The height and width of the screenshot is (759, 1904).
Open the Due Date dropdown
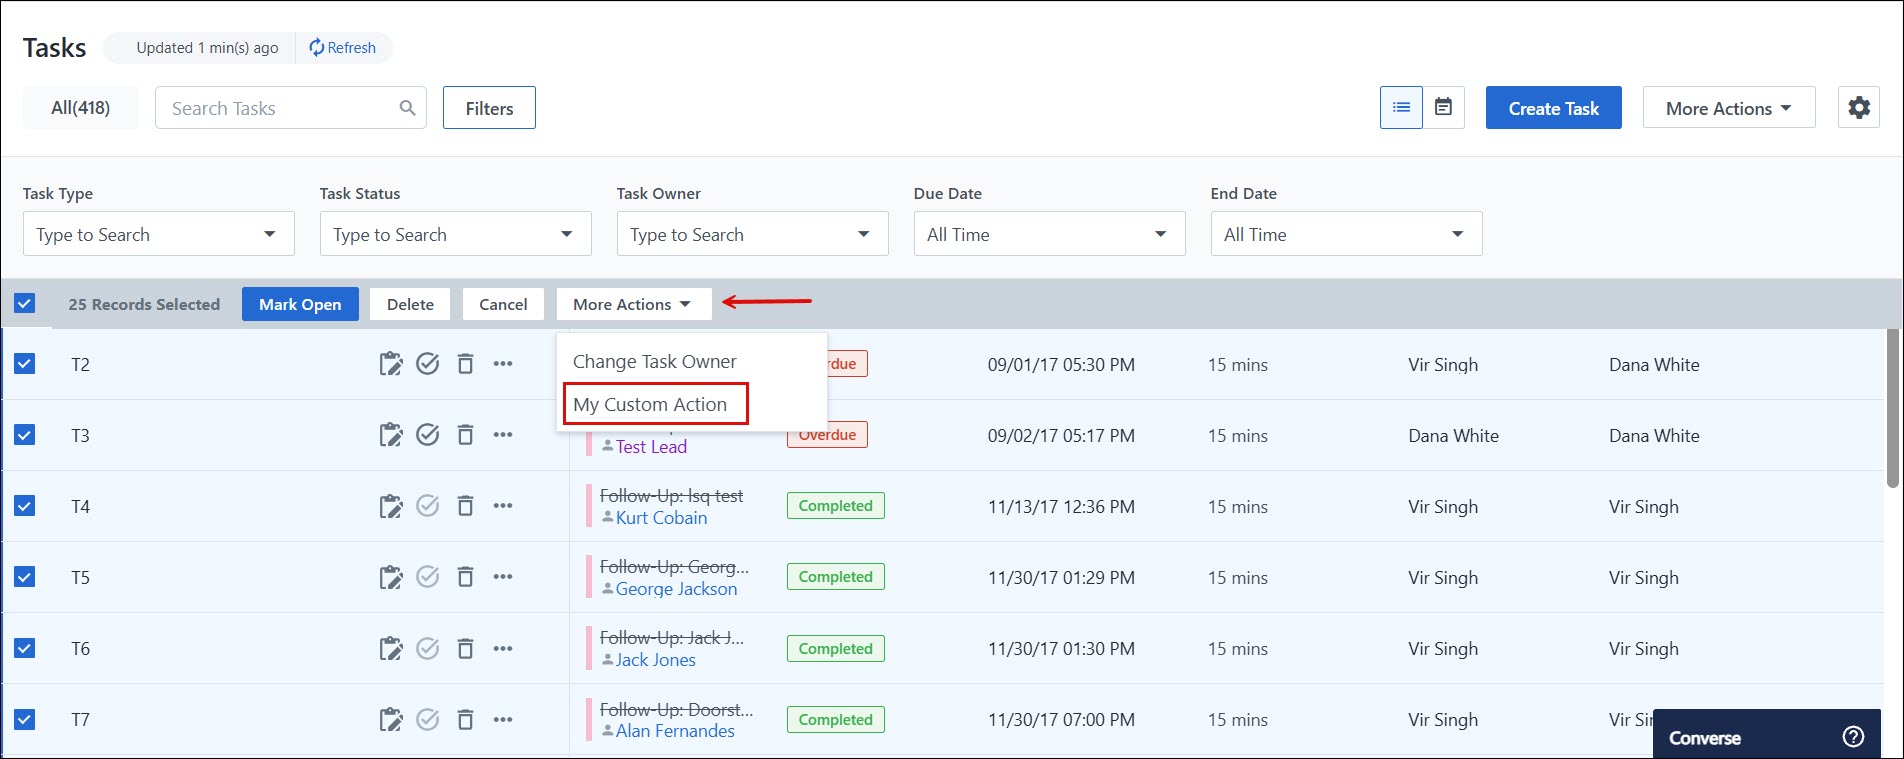1050,234
